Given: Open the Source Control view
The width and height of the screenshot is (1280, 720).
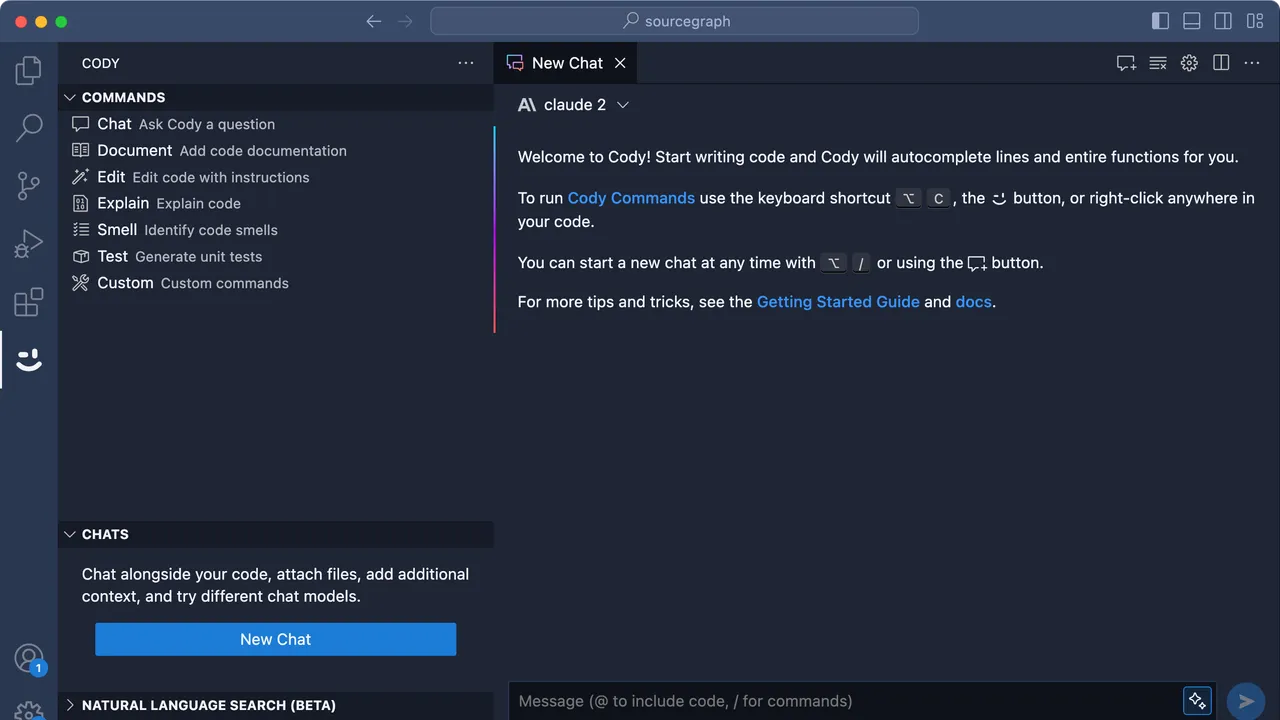Looking at the screenshot, I should point(29,185).
